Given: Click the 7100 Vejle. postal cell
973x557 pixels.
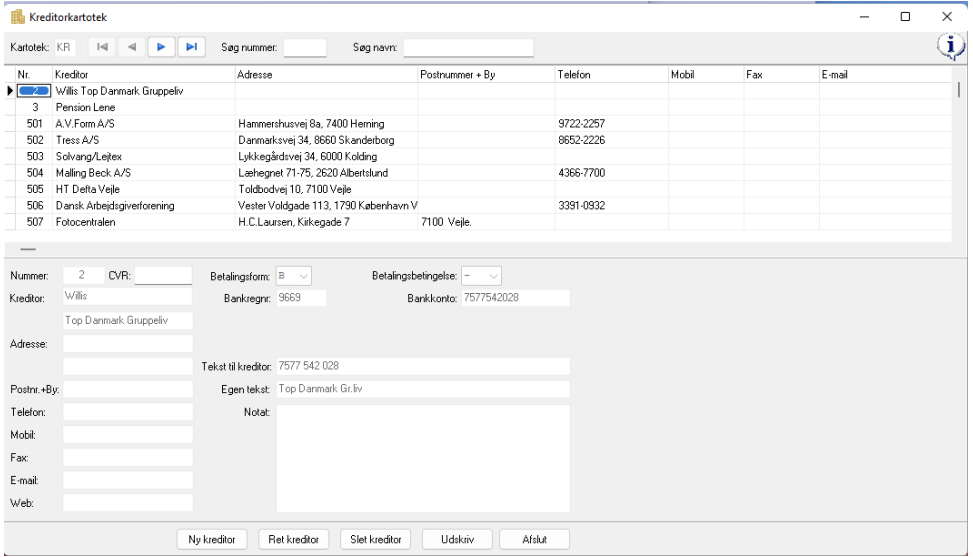Looking at the screenshot, I should 446,222.
